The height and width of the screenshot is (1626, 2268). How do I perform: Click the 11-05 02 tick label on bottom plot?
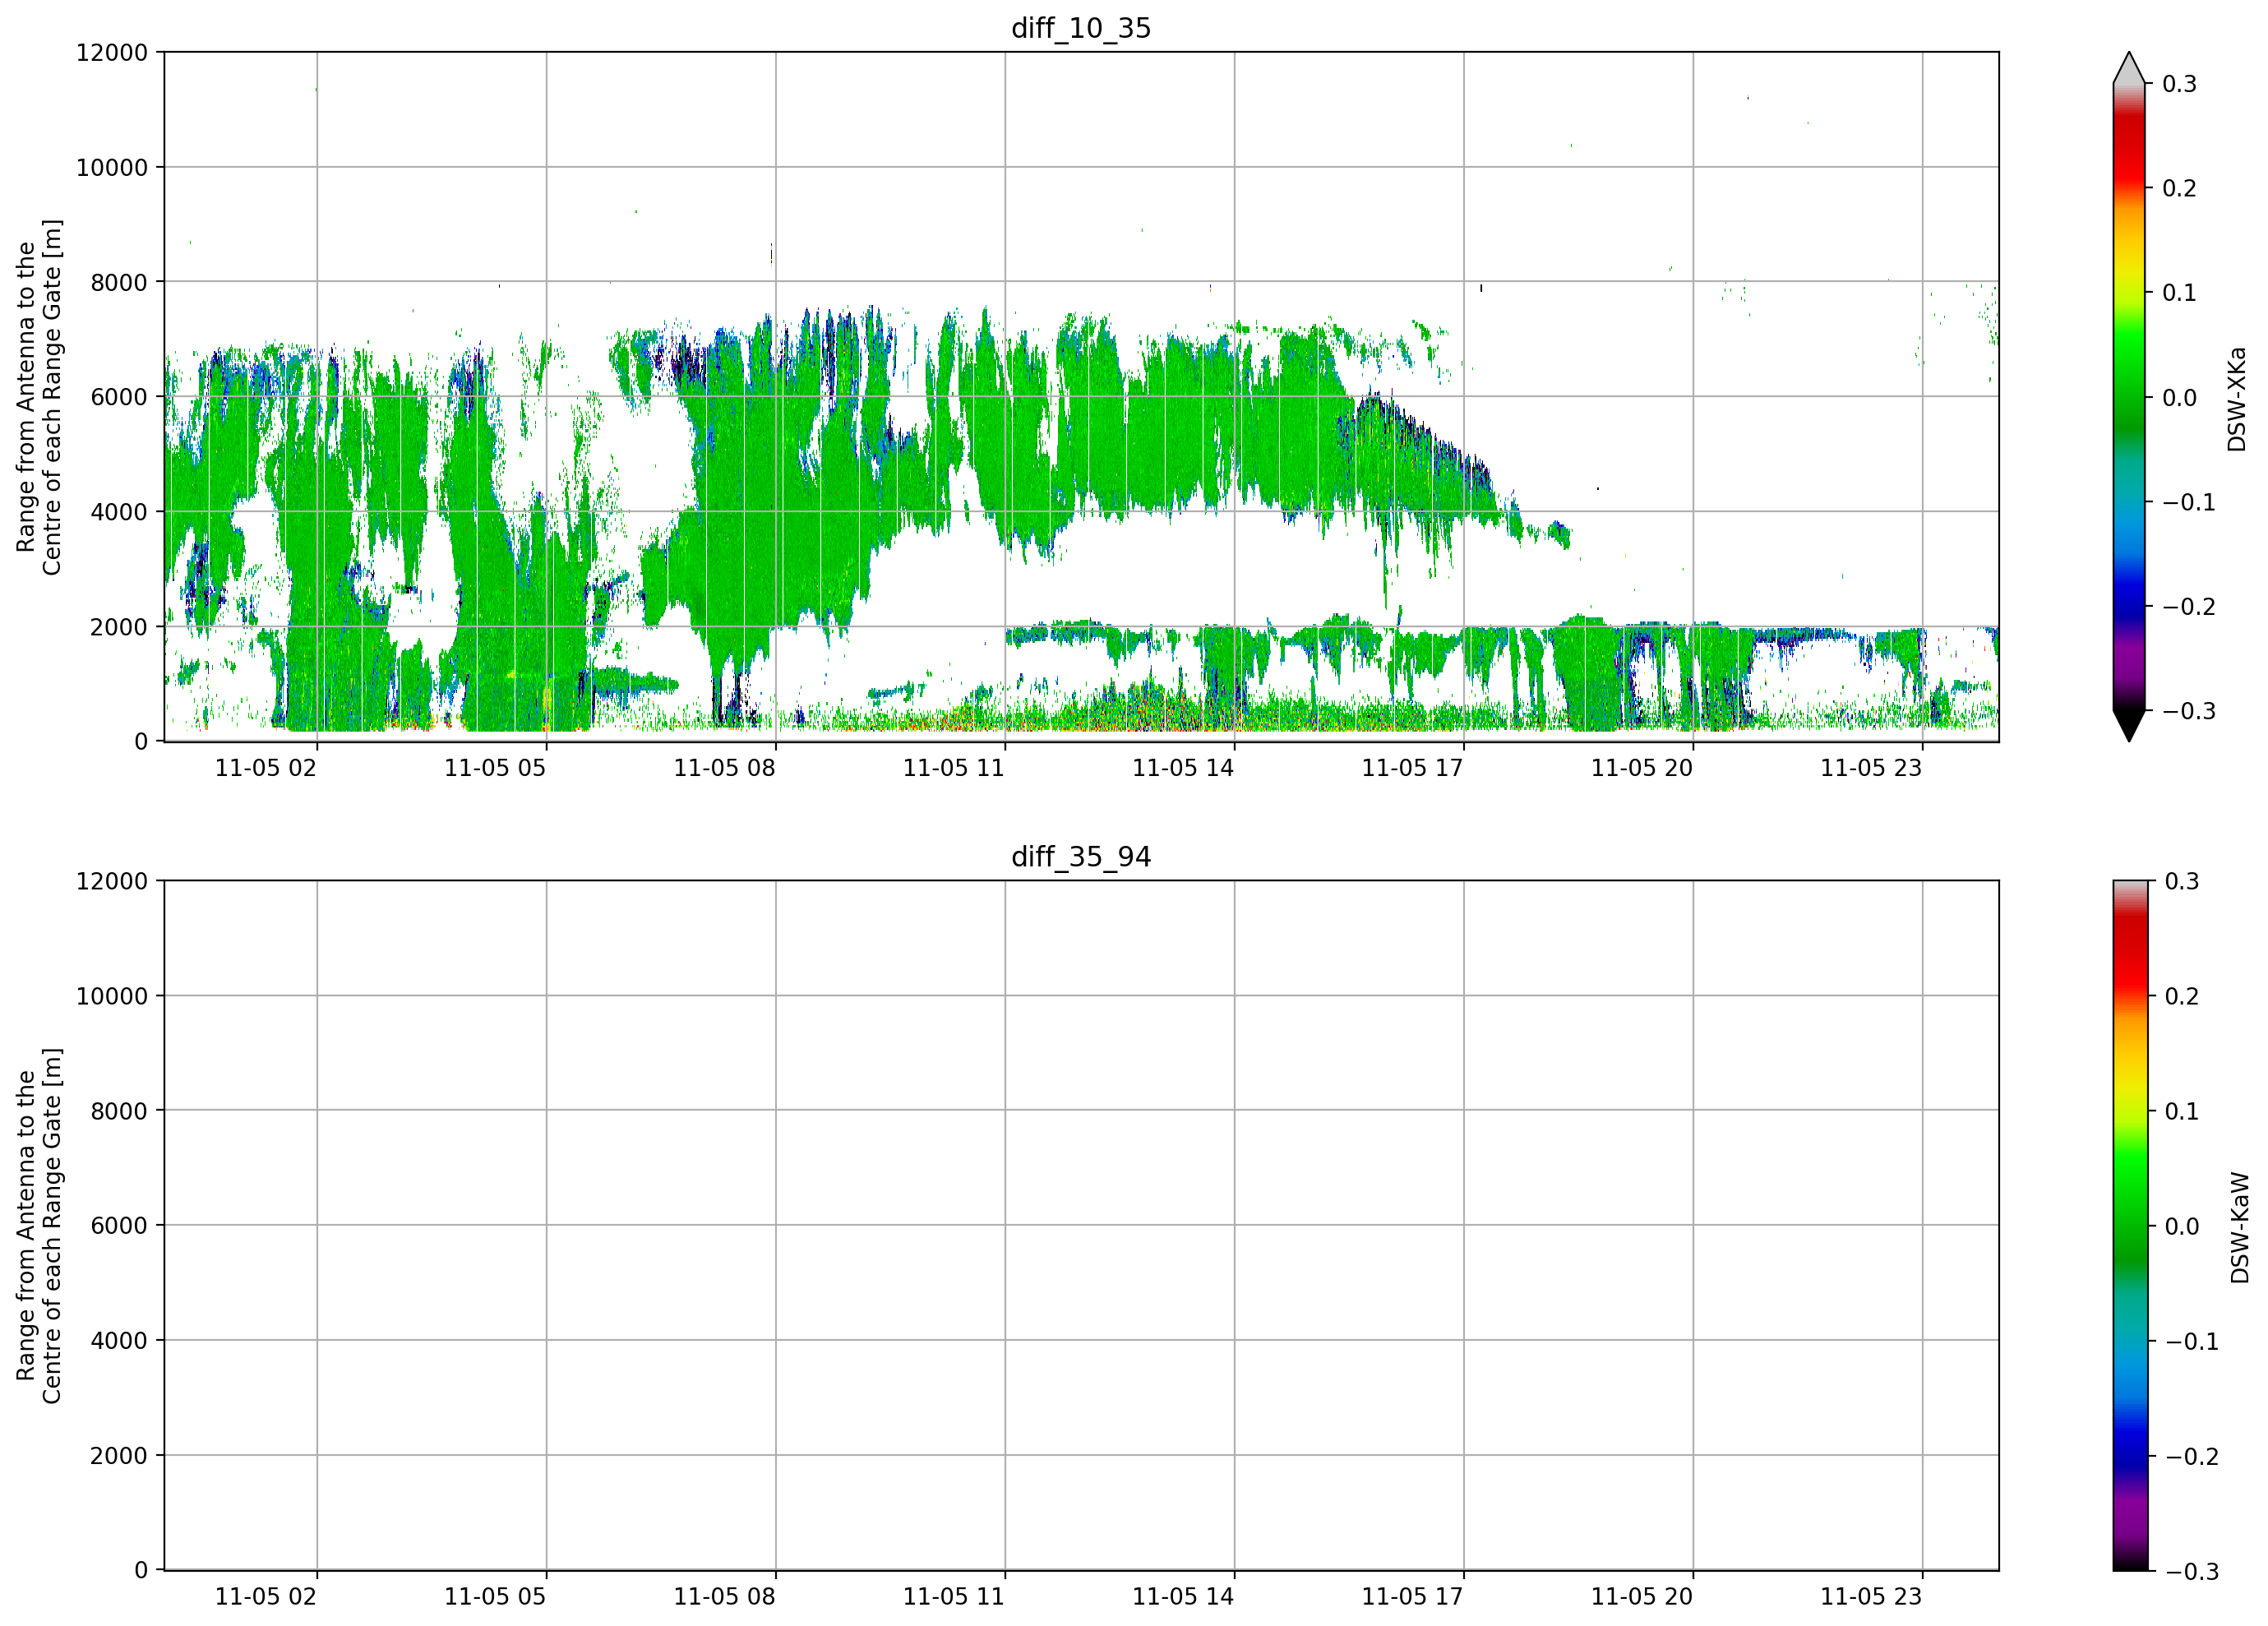click(x=265, y=1597)
